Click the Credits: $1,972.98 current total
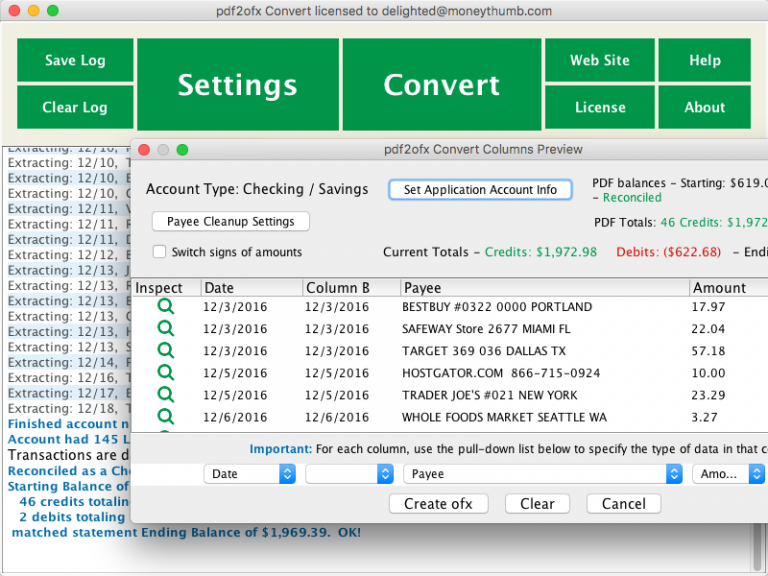This screenshot has height=576, width=768. tap(541, 252)
